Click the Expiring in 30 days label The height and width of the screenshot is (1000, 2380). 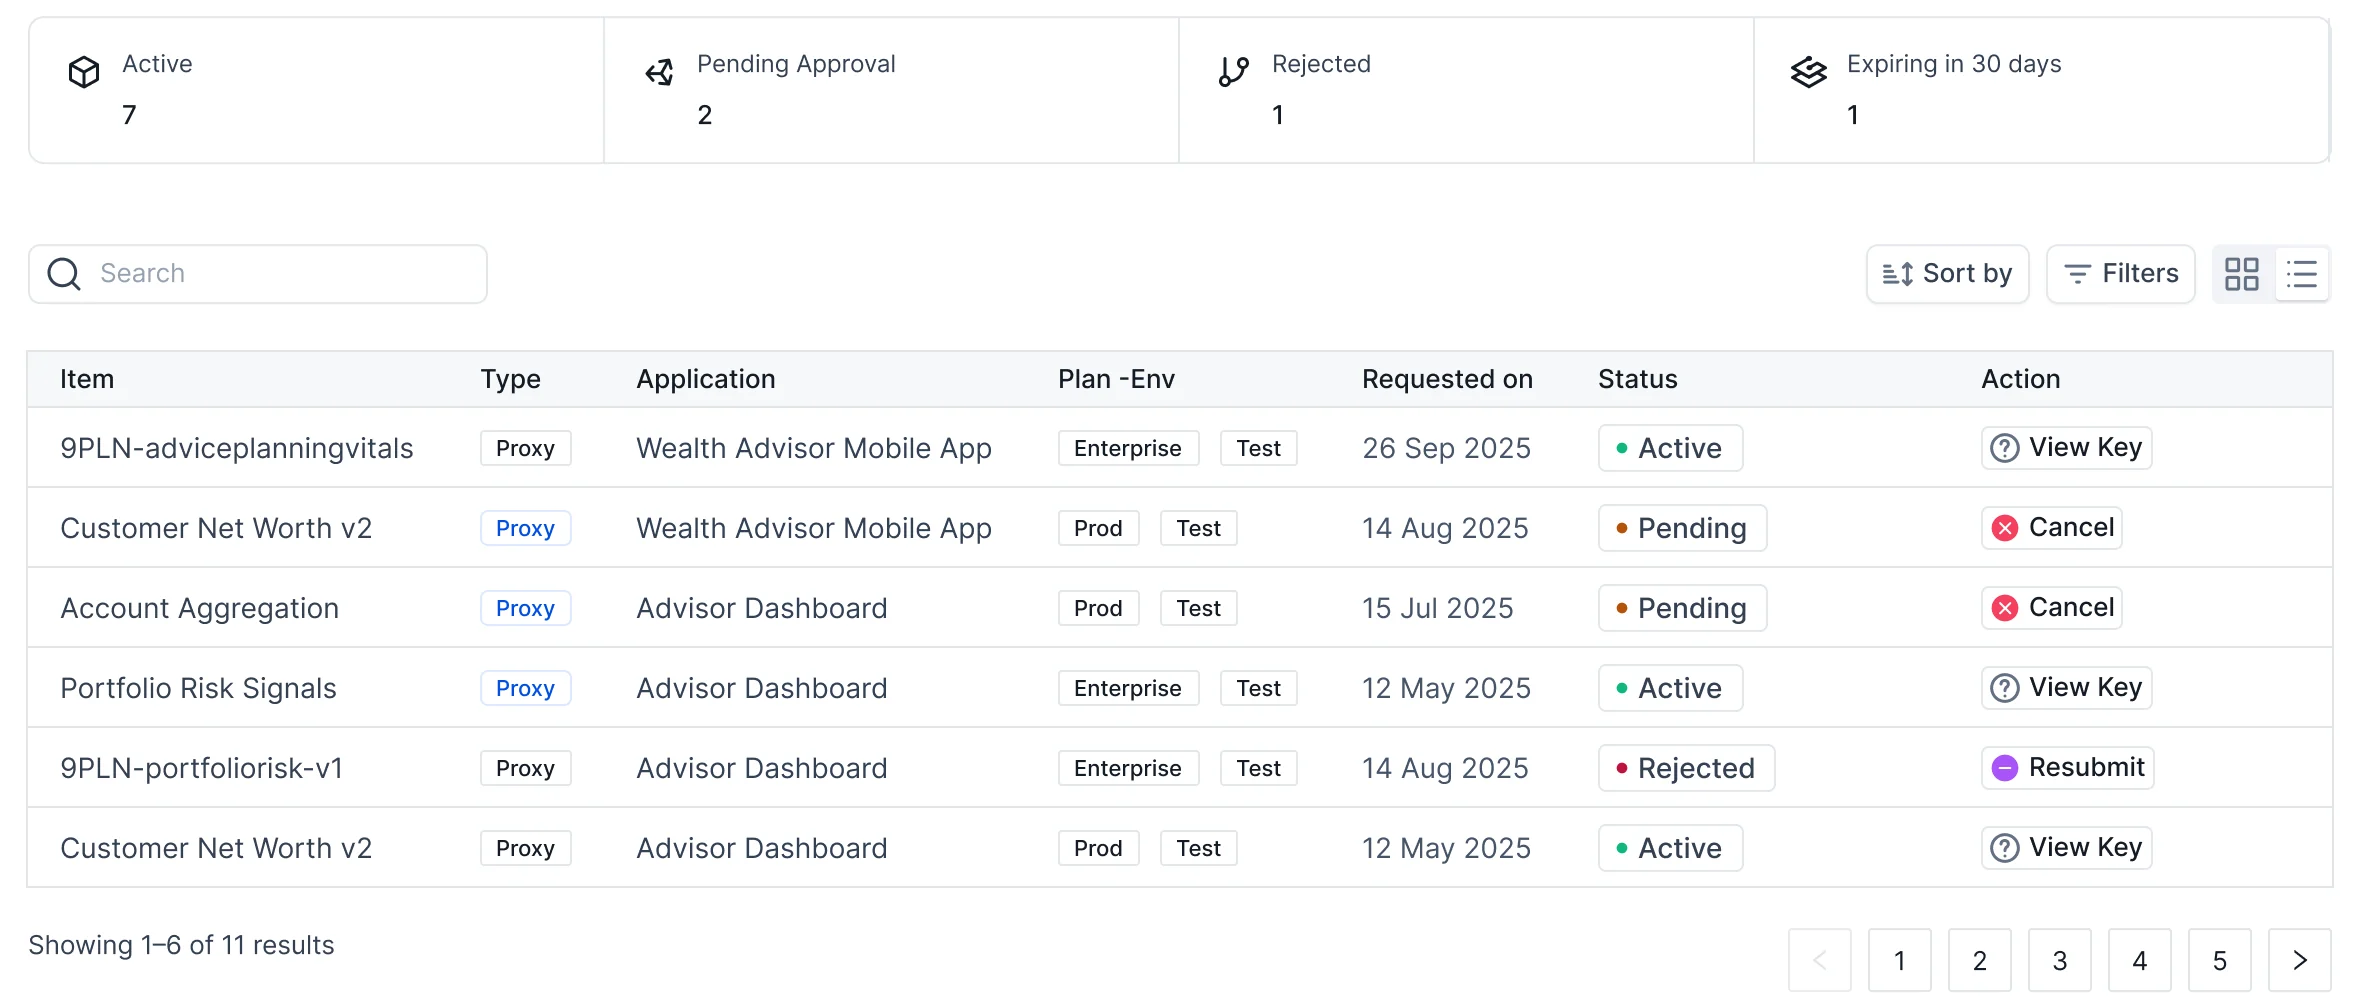coord(1954,64)
